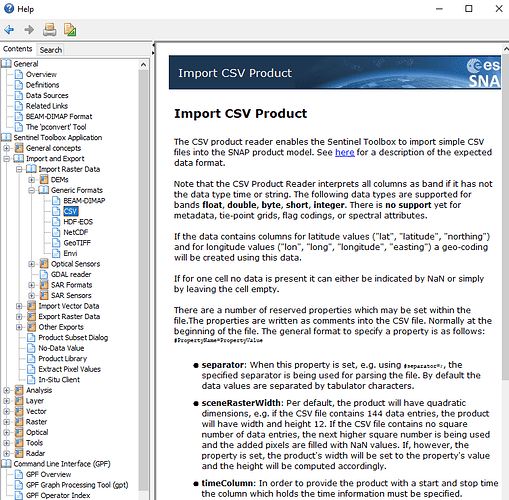Click the page icon beside GPF Overview

[x=19, y=474]
